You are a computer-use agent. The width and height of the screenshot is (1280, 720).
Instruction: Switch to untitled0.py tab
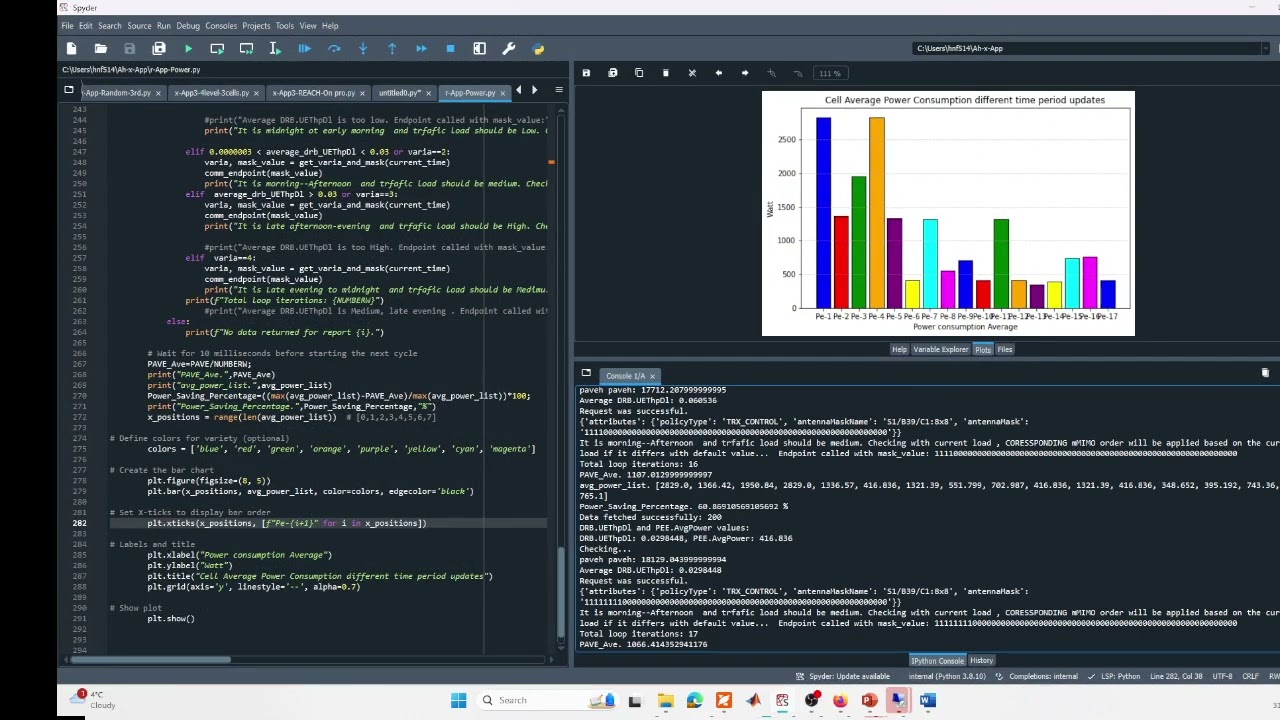click(399, 93)
